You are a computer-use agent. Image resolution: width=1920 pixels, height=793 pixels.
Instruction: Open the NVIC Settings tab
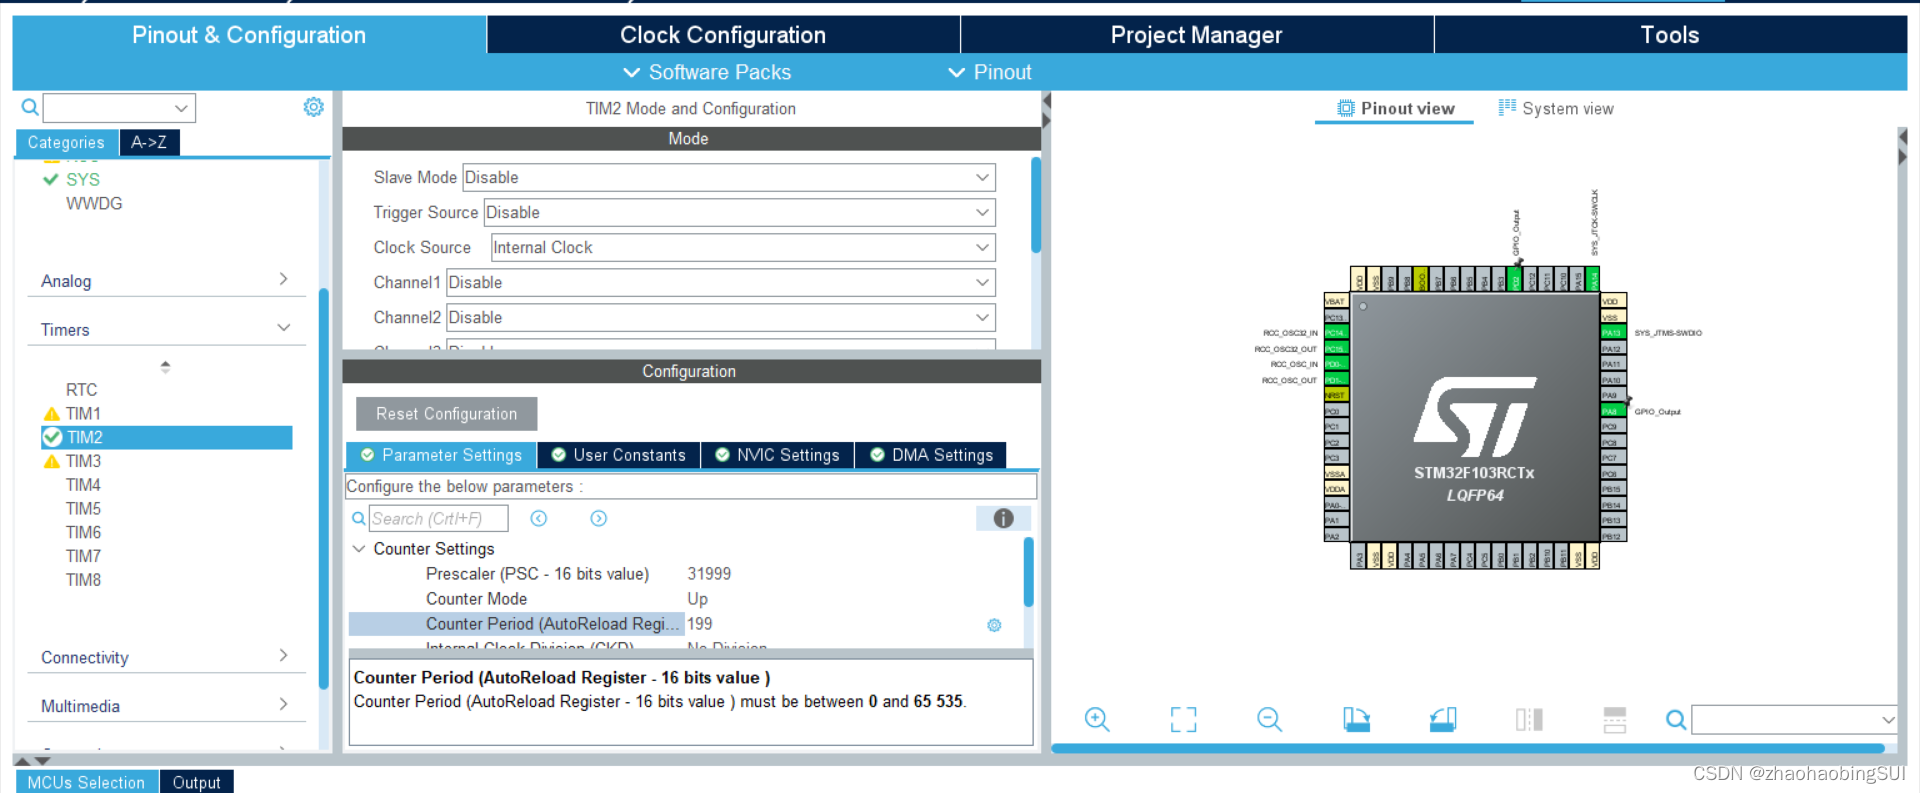(x=778, y=455)
